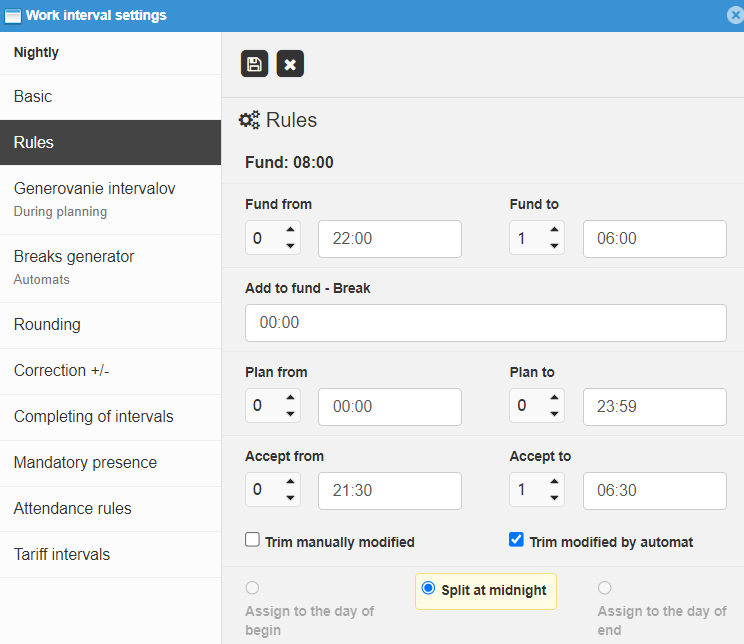Image resolution: width=744 pixels, height=644 pixels.
Task: Edit the Plan to time 23:59
Action: point(654,407)
